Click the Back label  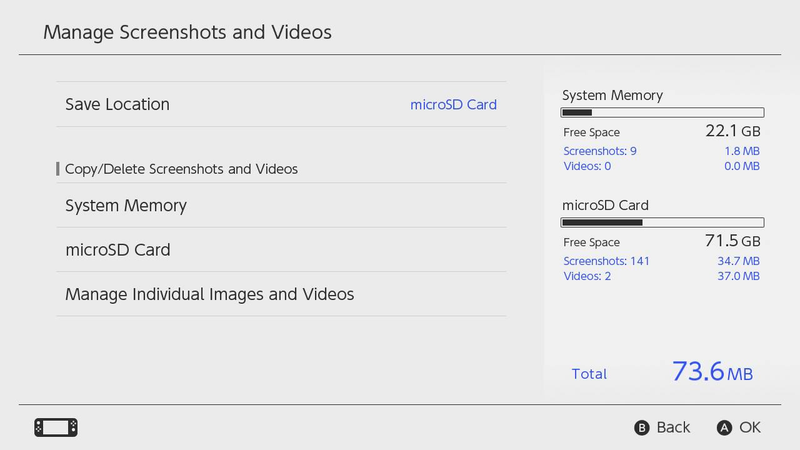pyautogui.click(x=673, y=428)
